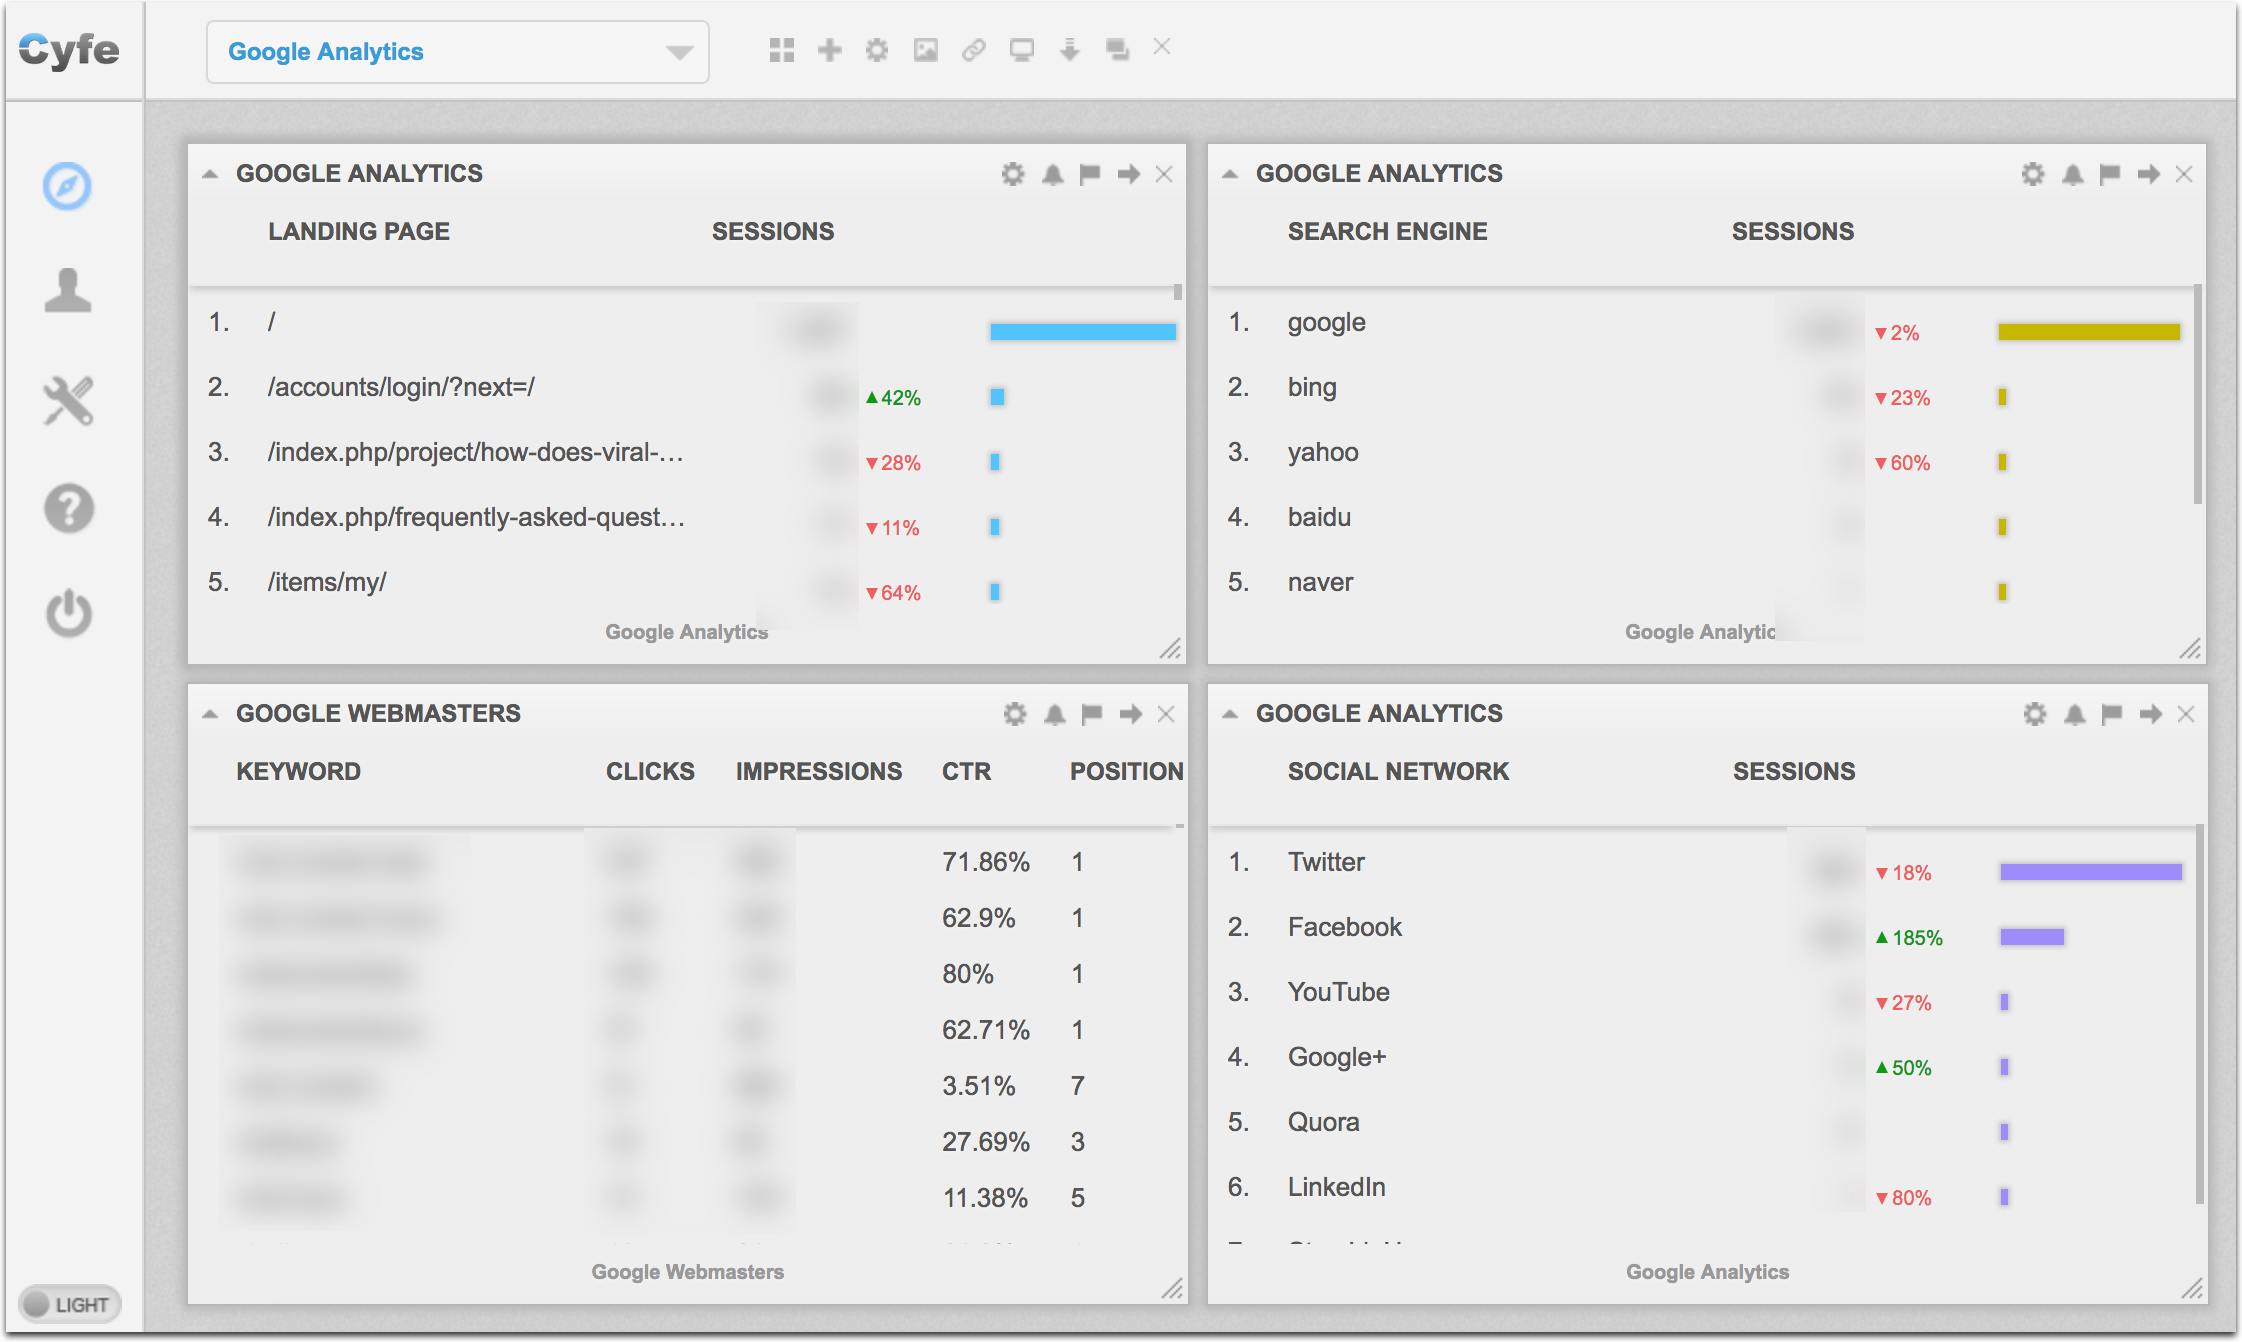Open the user account sidebar icon
The image size is (2242, 1342).
pos(67,291)
